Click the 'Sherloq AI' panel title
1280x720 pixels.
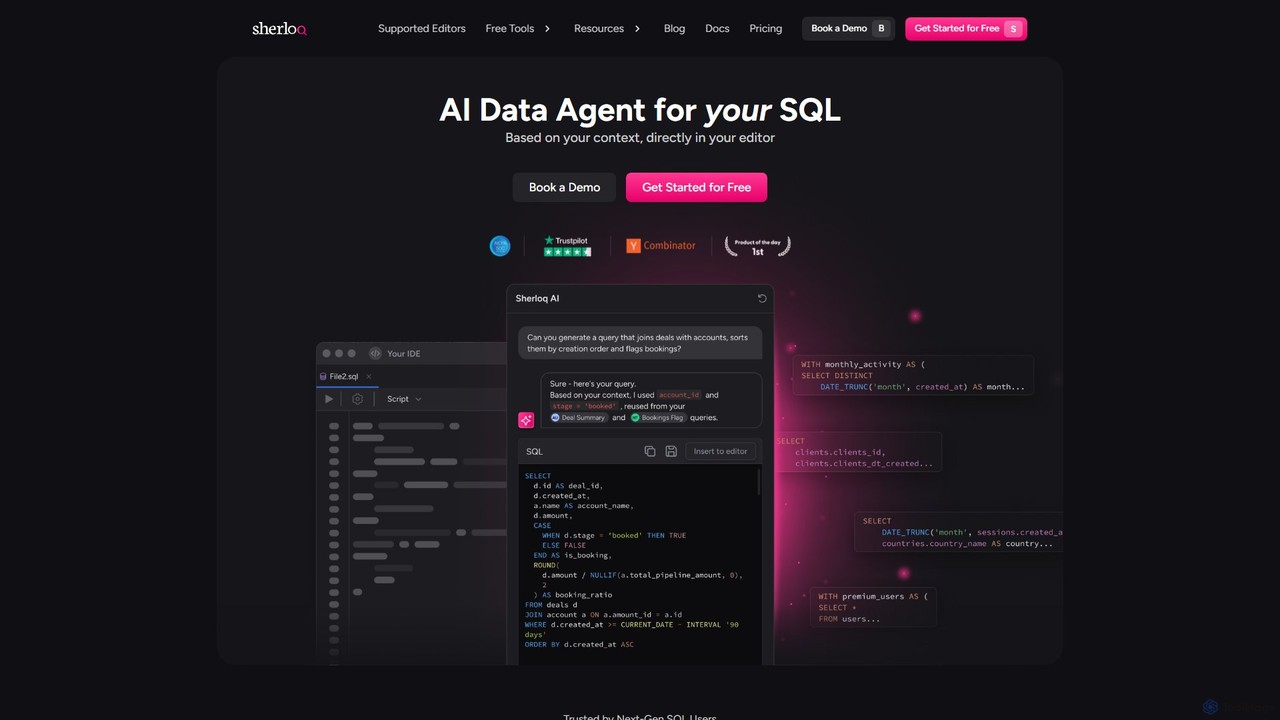tap(537, 298)
